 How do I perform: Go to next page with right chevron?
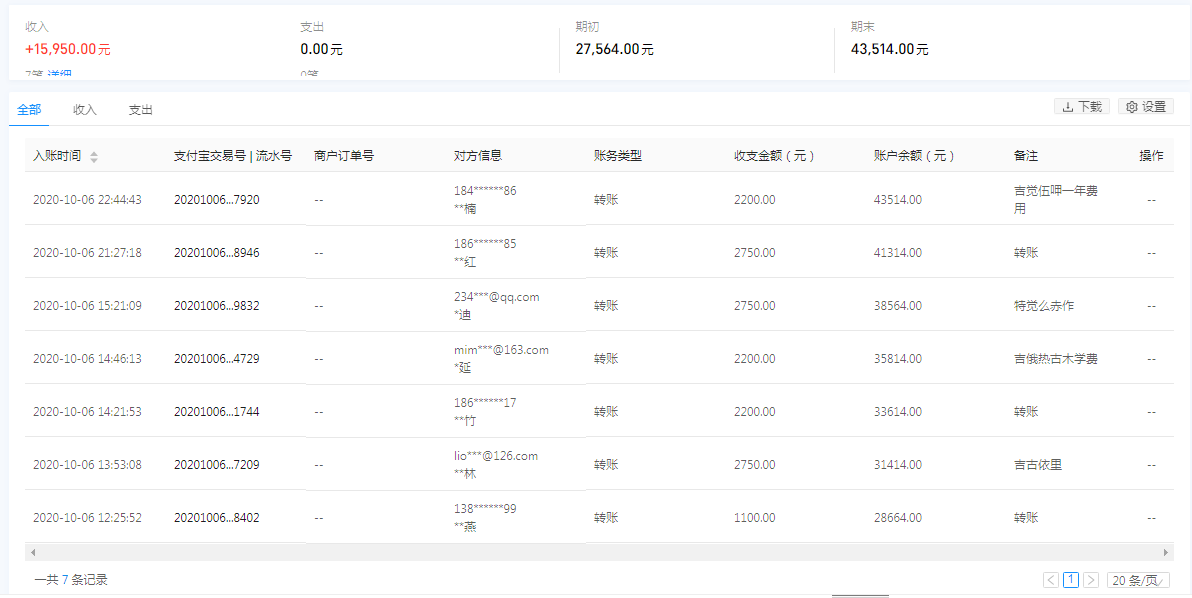tap(1091, 580)
